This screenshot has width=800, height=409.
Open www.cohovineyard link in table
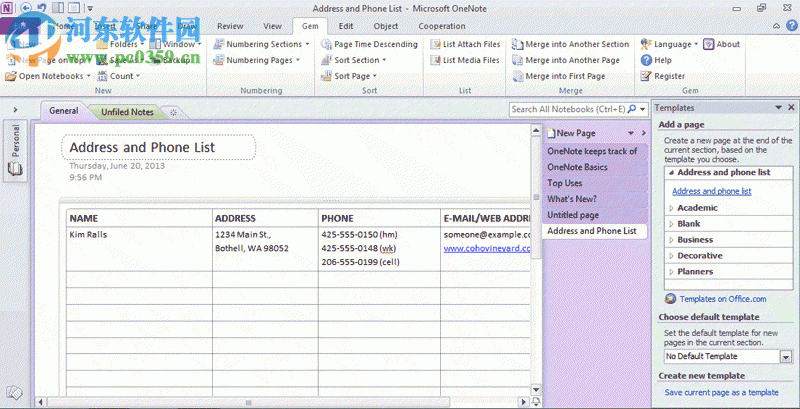pos(487,248)
